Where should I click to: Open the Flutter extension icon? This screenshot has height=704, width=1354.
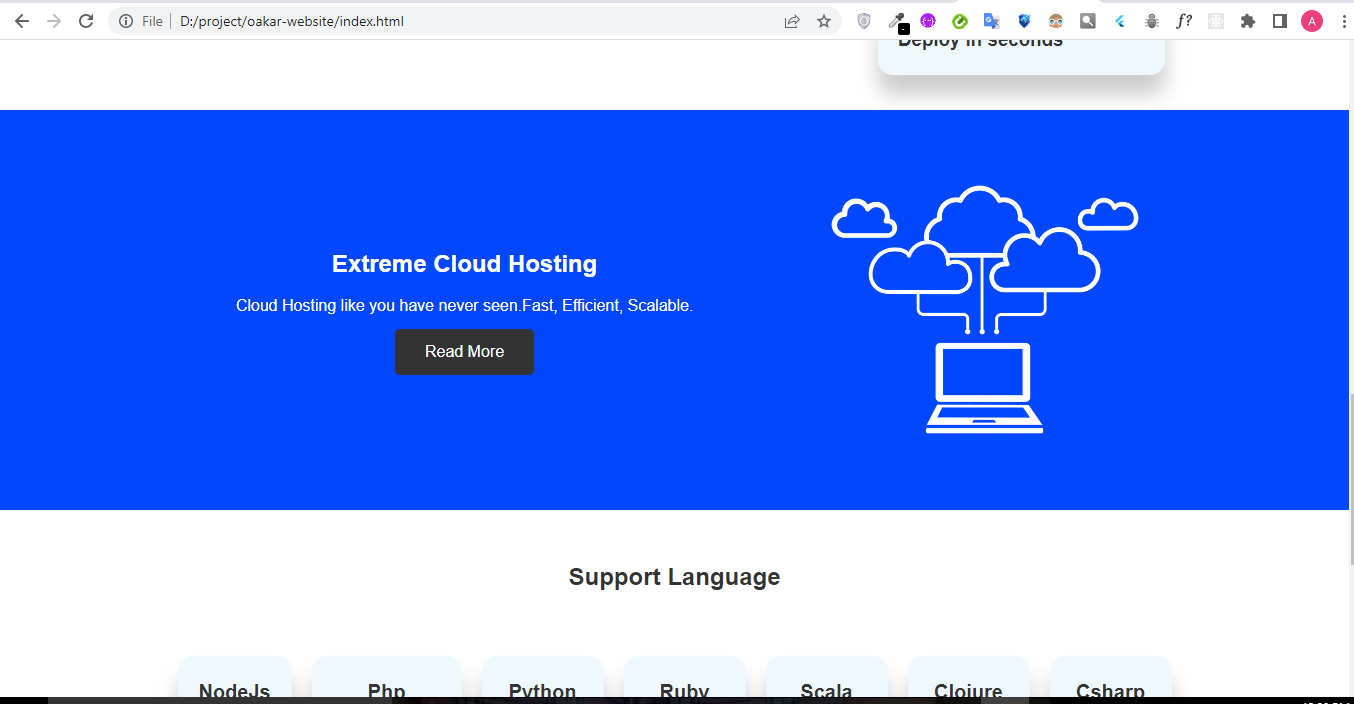1119,20
